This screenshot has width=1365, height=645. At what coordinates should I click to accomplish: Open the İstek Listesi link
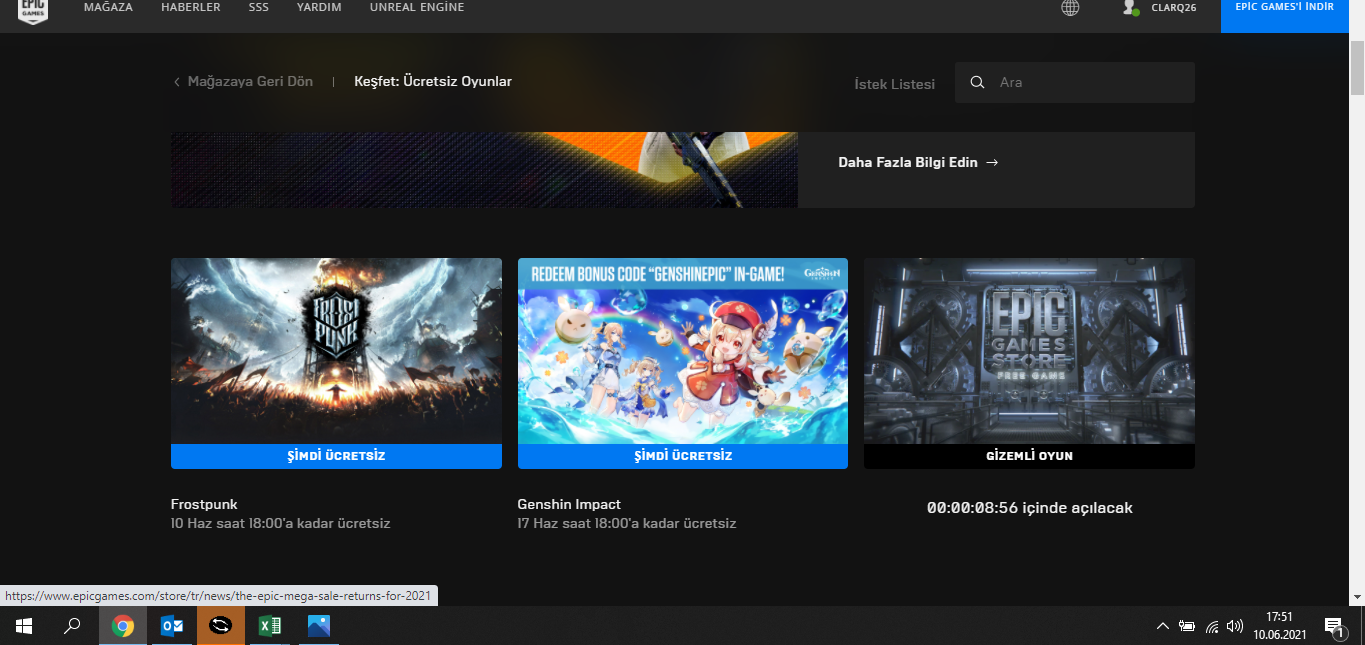(895, 84)
